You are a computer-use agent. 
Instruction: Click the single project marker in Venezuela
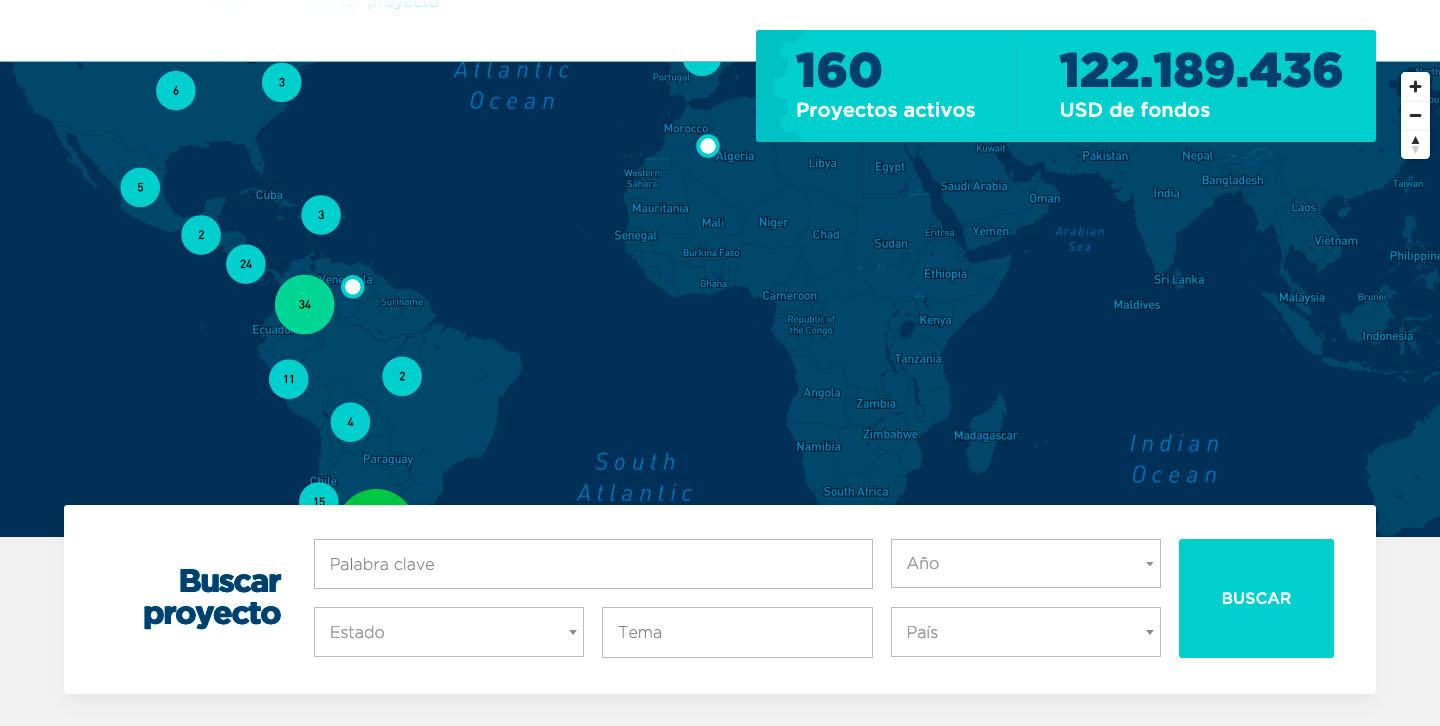pos(352,287)
